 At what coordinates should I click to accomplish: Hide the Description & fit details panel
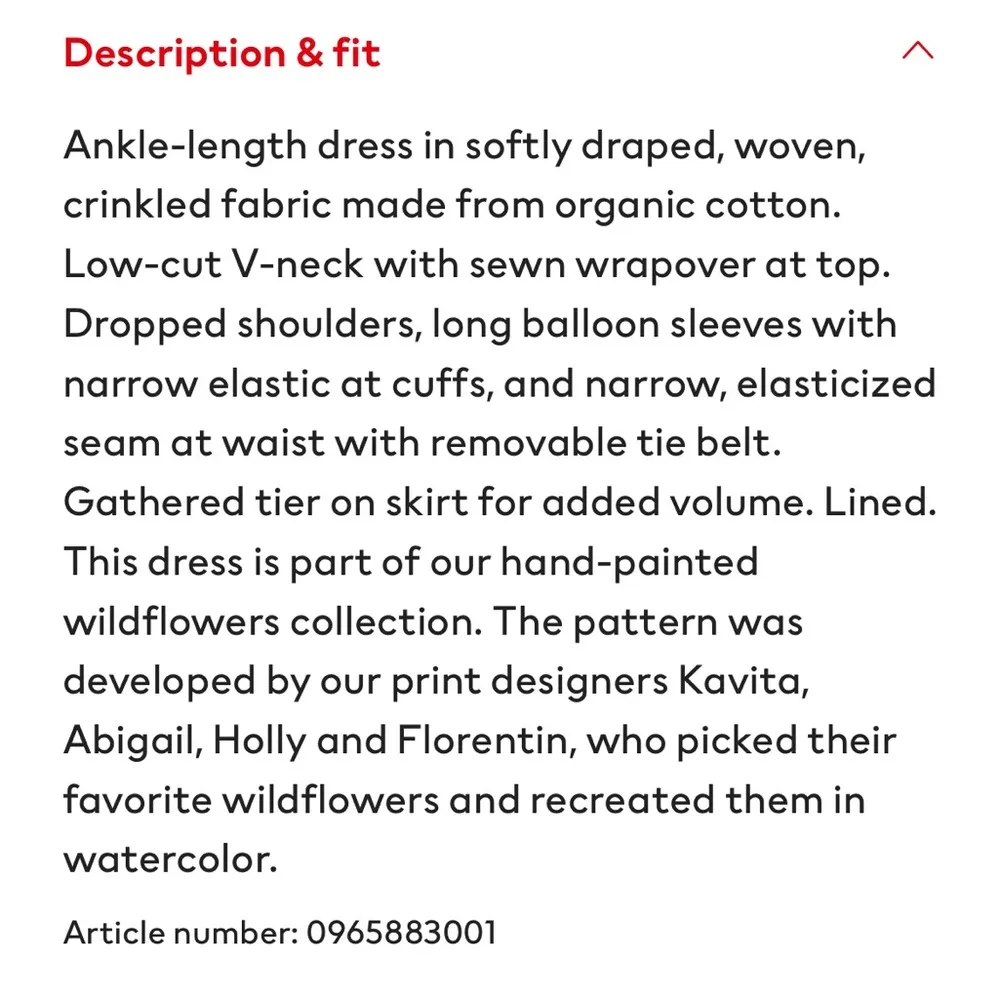[917, 51]
